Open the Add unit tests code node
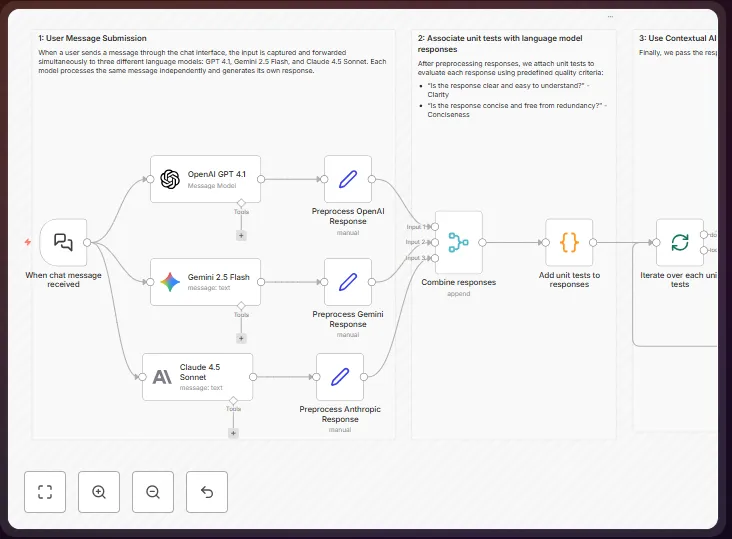The image size is (732, 539). pyautogui.click(x=569, y=242)
